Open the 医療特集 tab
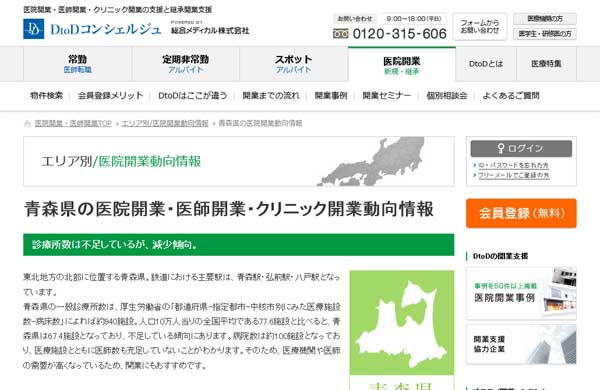 [x=546, y=64]
